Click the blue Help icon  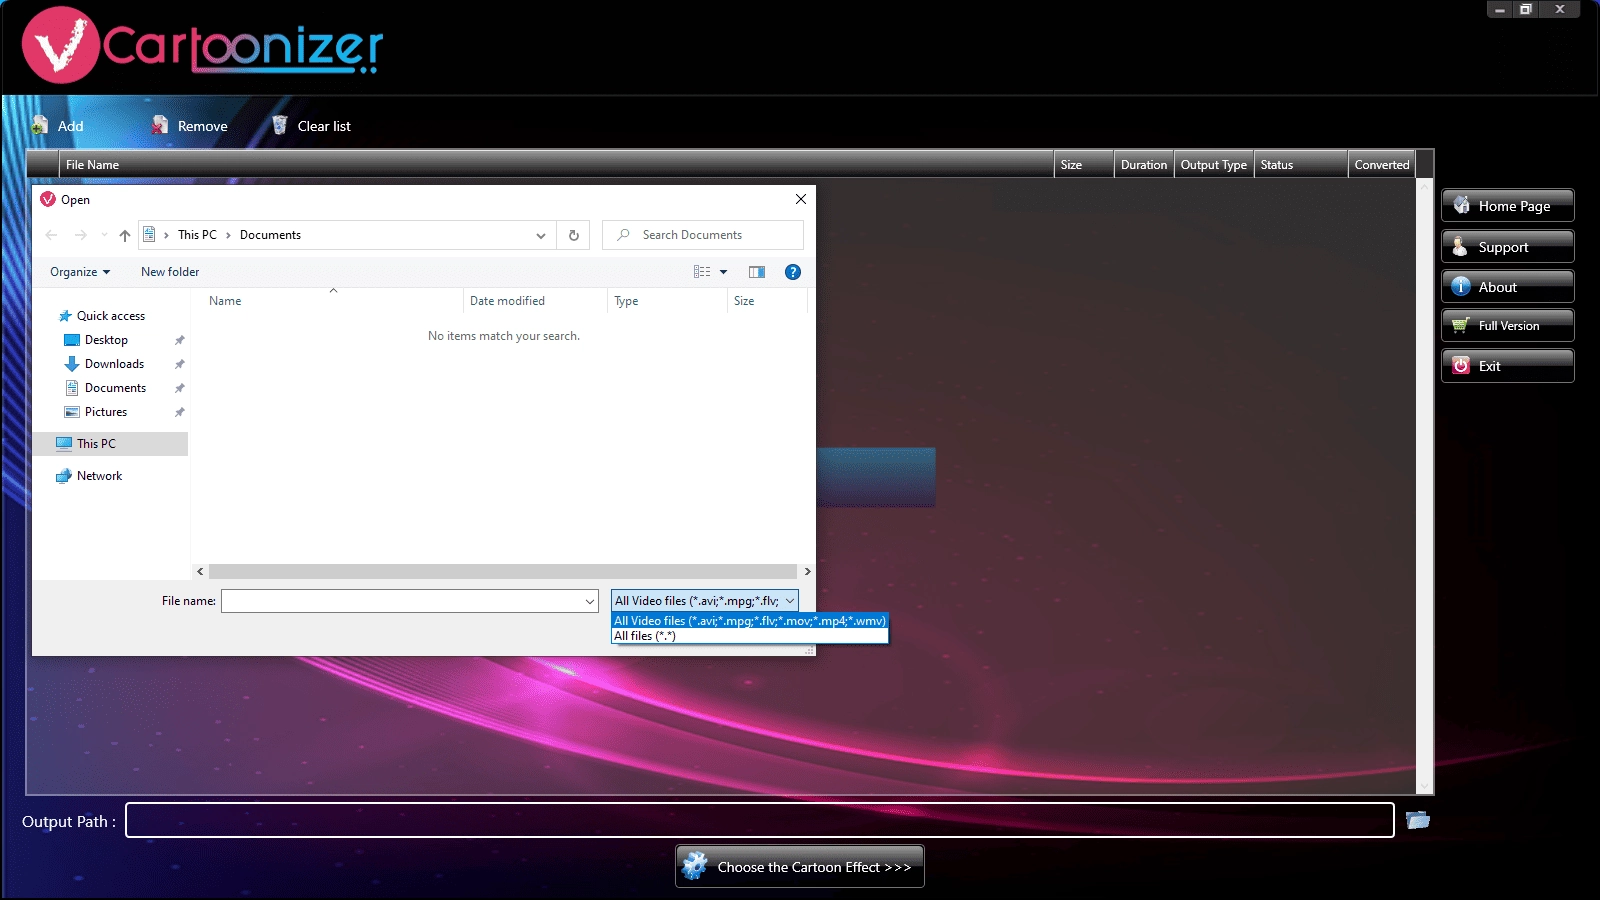coord(793,272)
